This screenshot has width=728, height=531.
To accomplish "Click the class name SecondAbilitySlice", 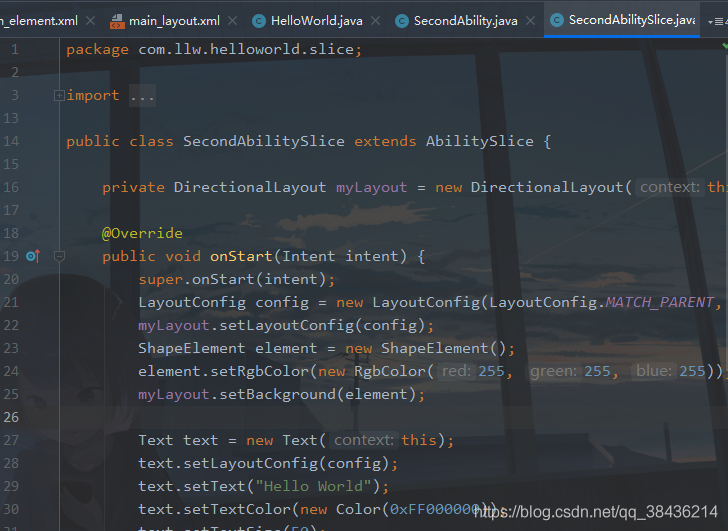I will (x=264, y=141).
